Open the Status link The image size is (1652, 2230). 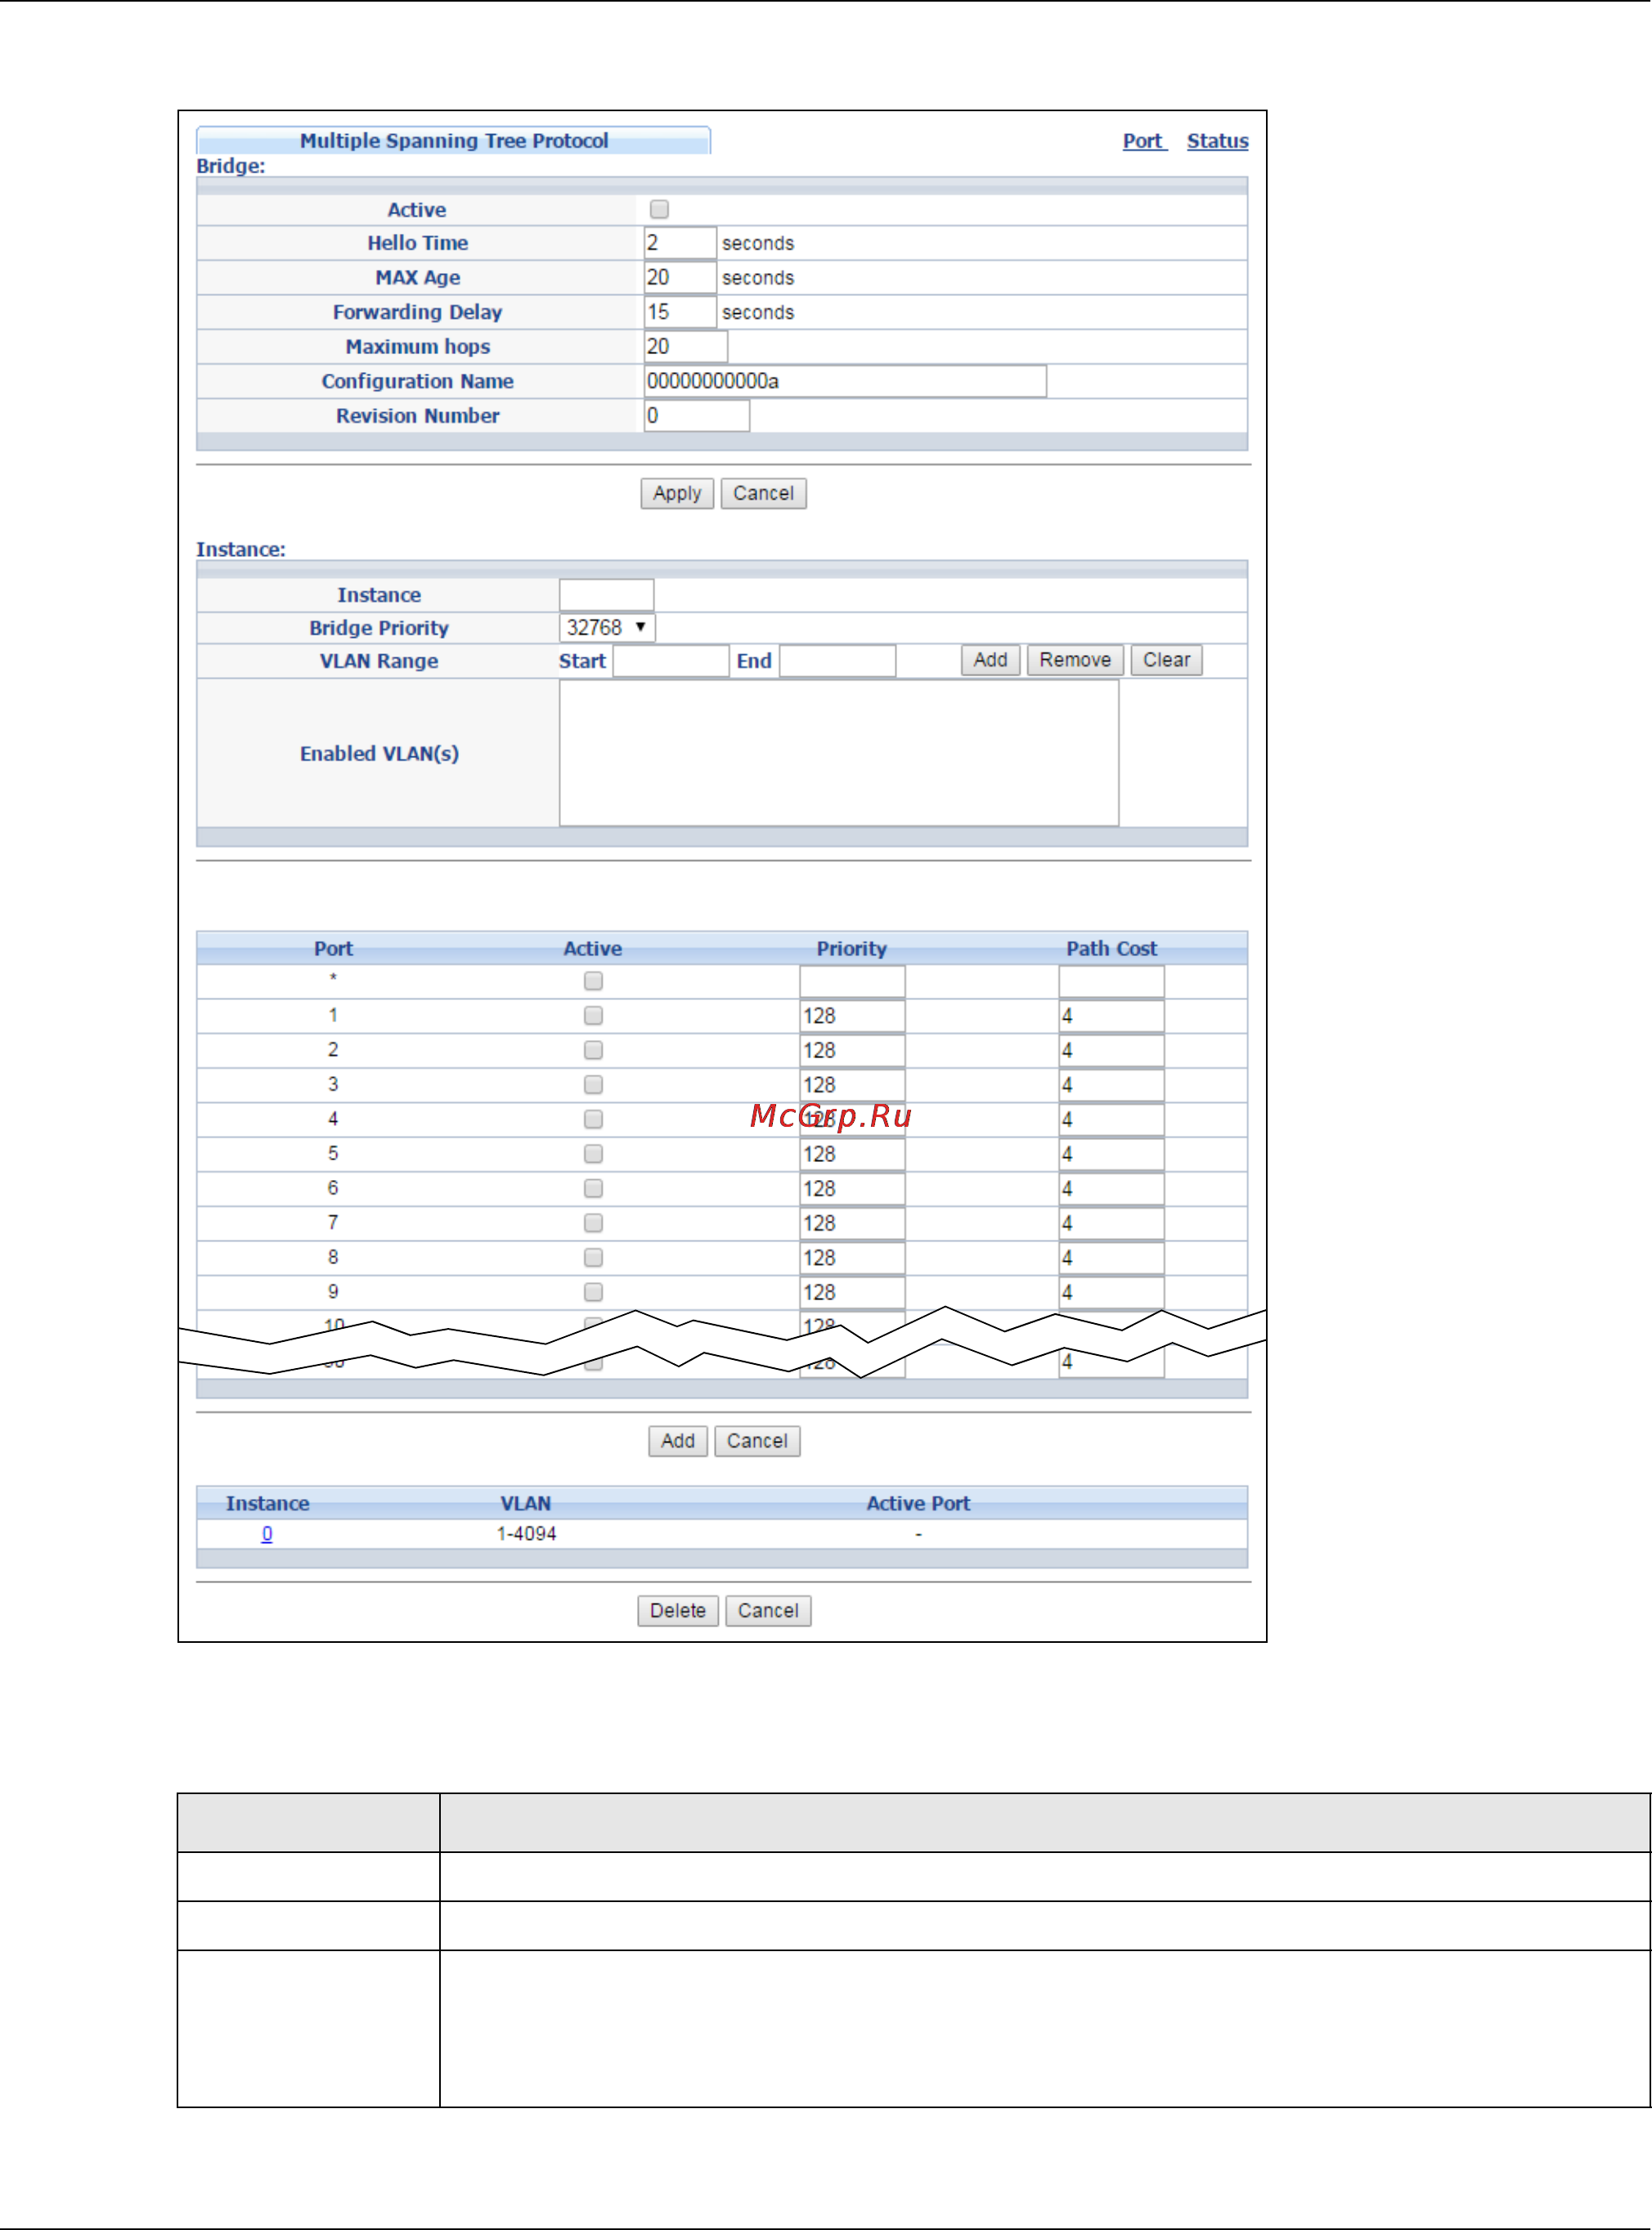click(x=1217, y=141)
